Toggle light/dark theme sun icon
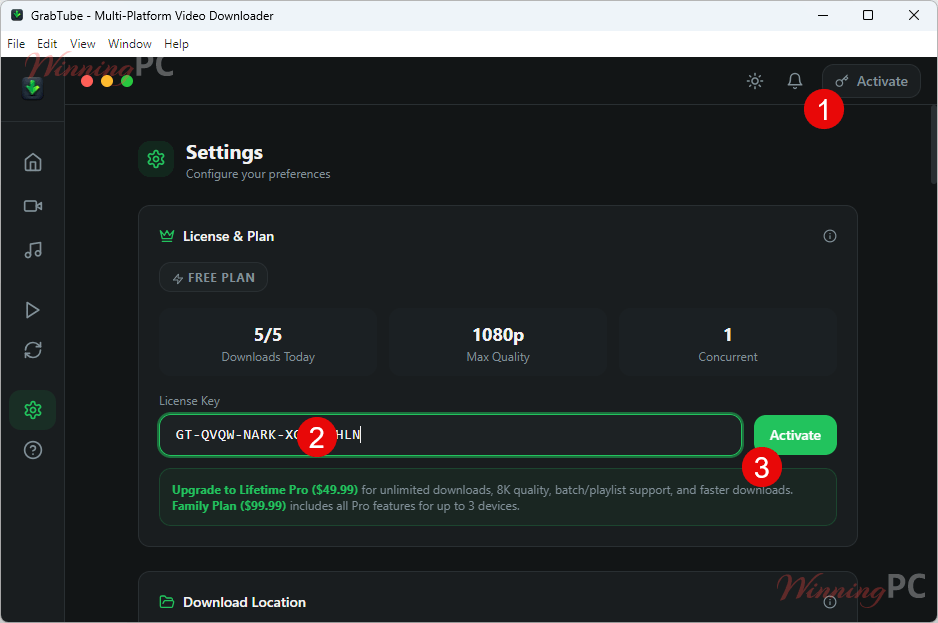The image size is (938, 623). (x=755, y=81)
